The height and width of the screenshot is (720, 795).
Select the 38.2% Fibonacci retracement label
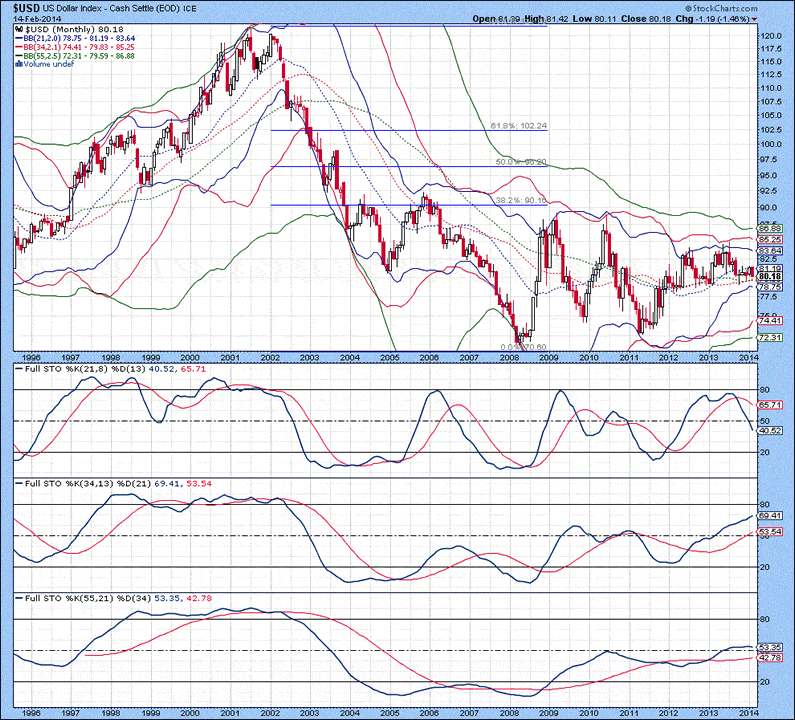pos(520,201)
